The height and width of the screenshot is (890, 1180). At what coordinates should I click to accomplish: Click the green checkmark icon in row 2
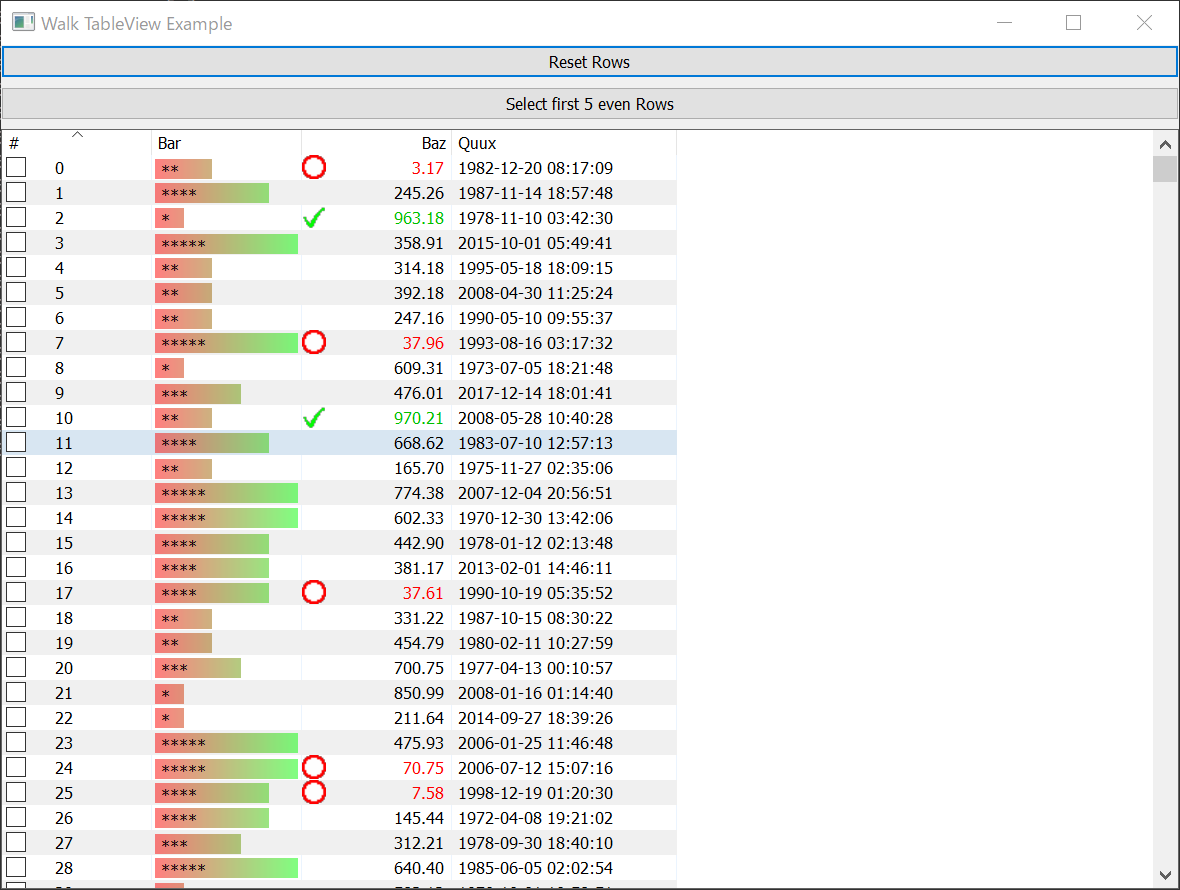coord(314,217)
